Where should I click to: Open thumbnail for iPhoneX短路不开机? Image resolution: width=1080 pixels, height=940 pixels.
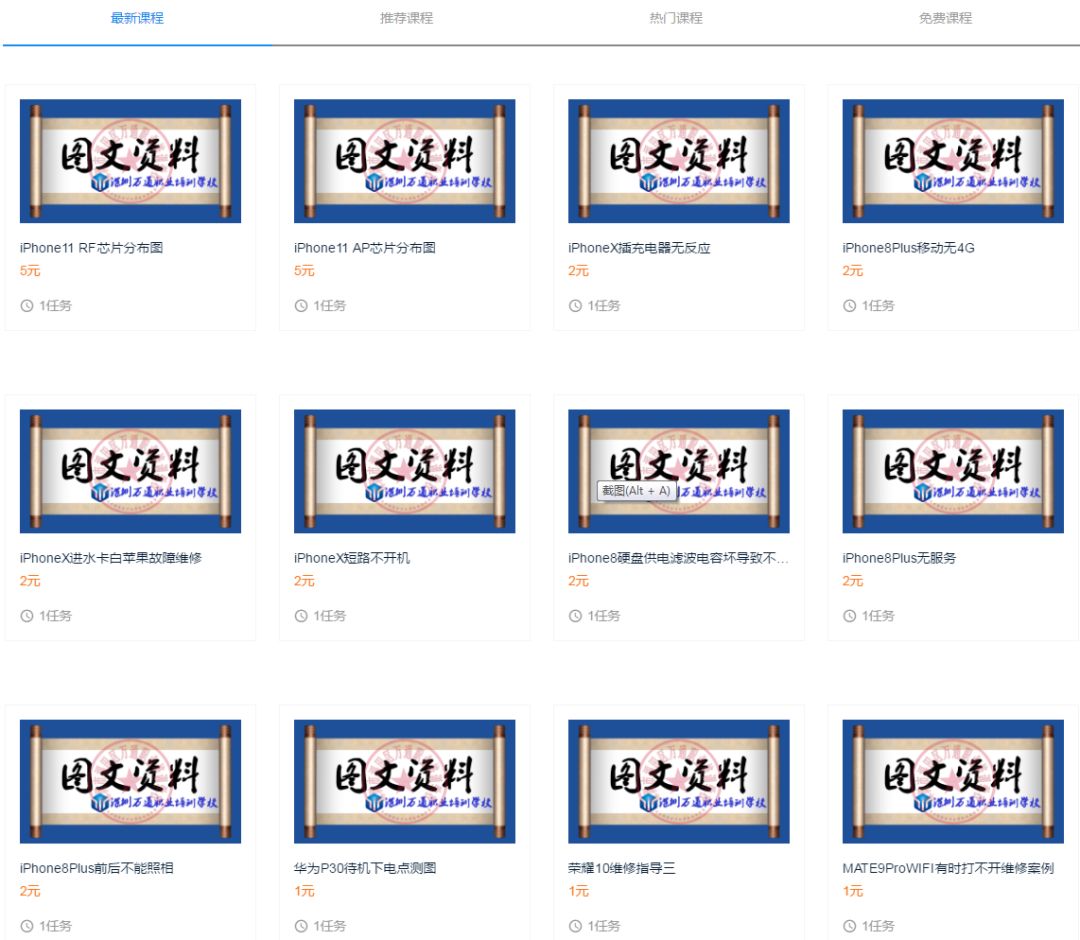pyautogui.click(x=404, y=471)
